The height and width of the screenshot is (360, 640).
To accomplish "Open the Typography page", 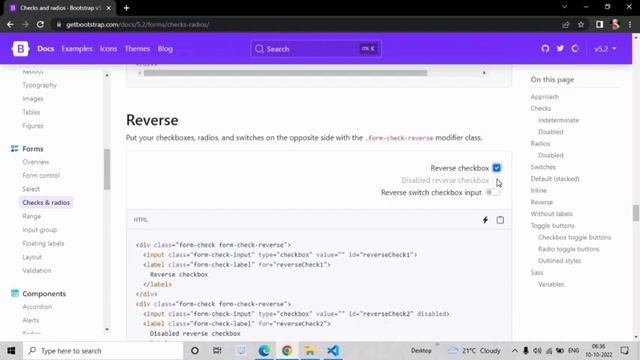I will pos(40,85).
